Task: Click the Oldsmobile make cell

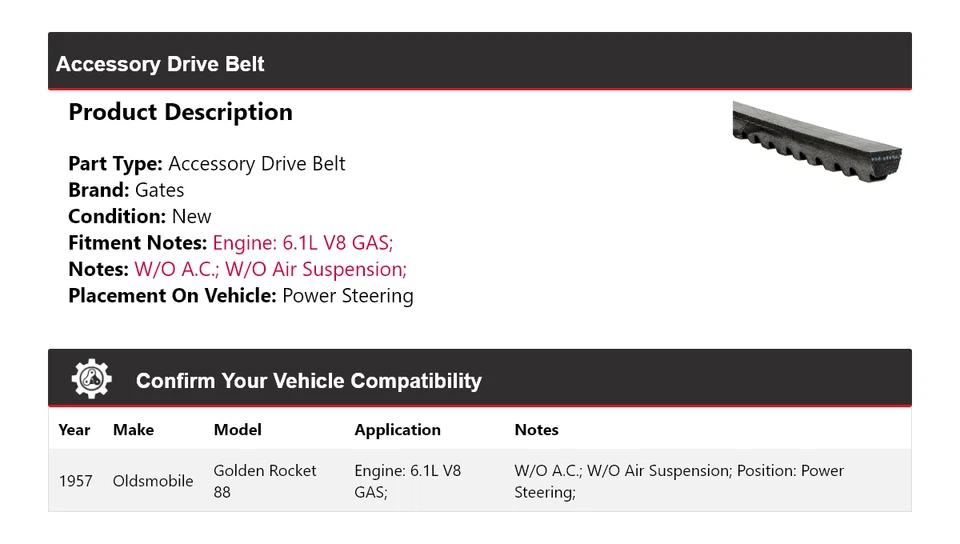Action: (153, 481)
